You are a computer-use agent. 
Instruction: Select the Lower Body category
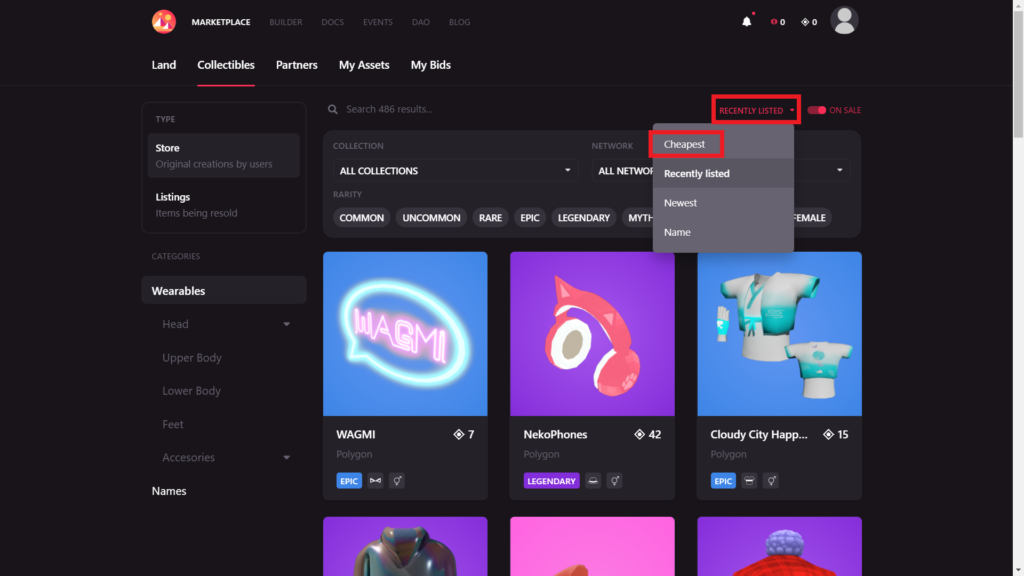pos(191,391)
